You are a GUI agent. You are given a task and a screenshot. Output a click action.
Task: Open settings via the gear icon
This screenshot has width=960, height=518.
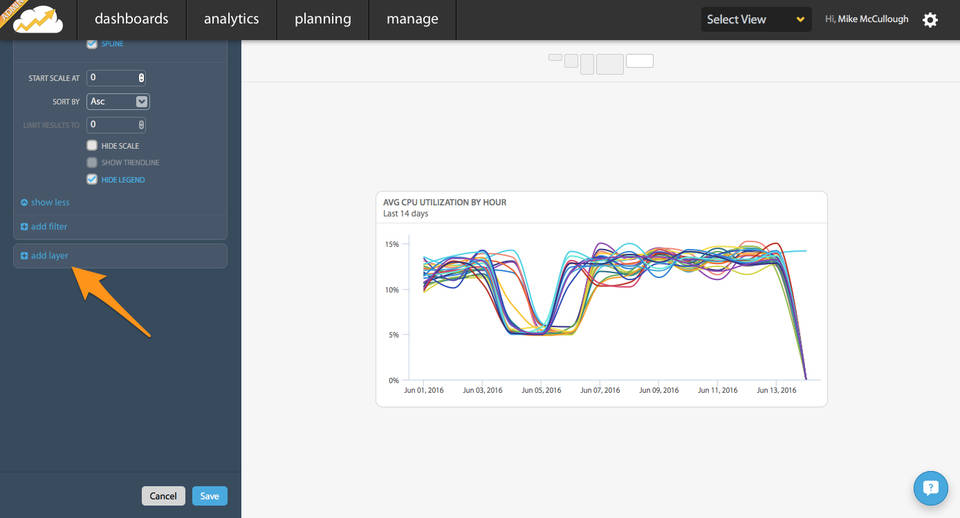point(930,19)
